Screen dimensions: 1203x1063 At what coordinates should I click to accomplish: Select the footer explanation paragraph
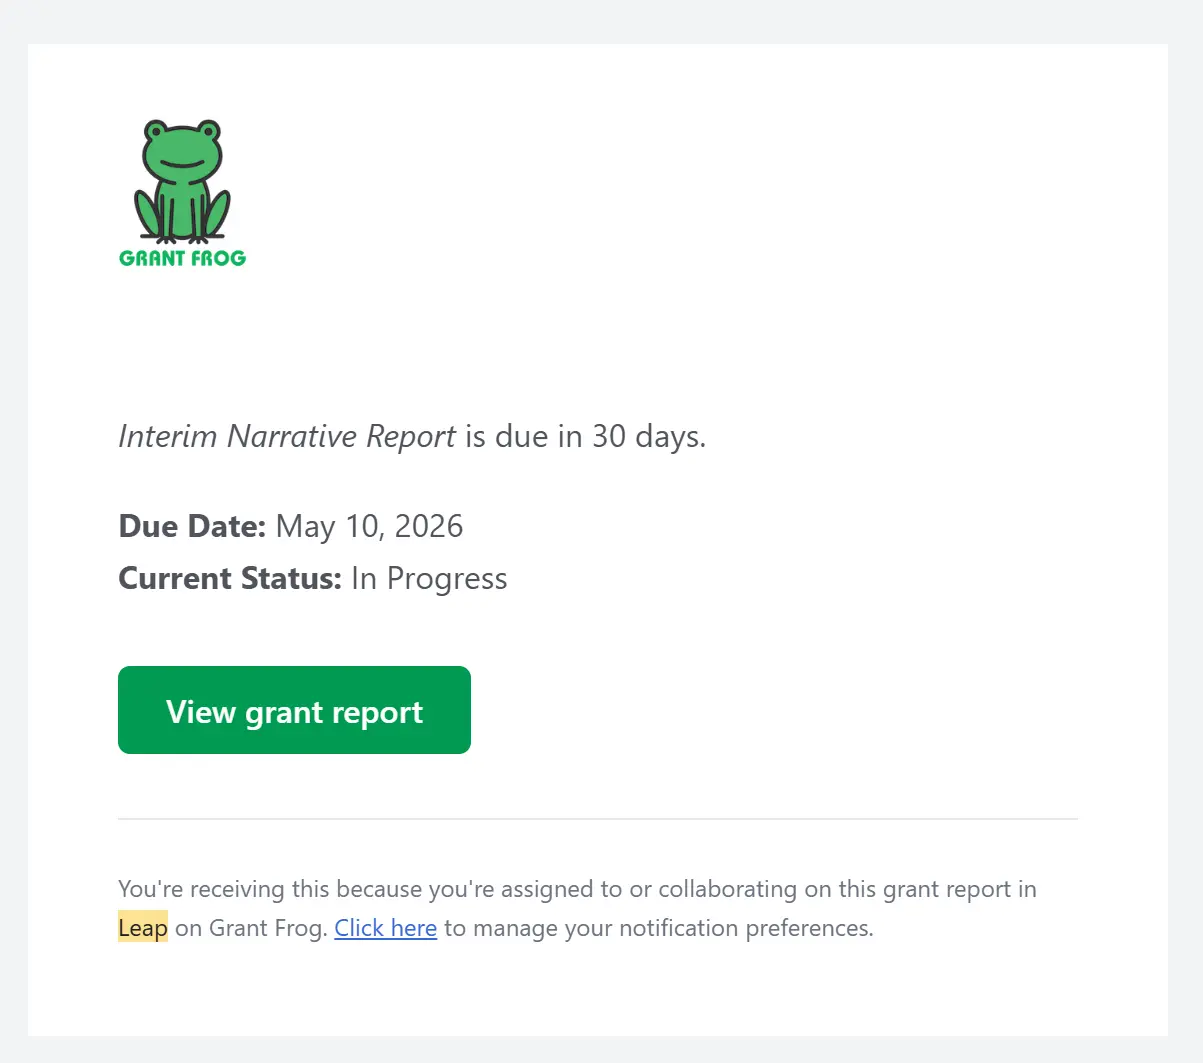(576, 907)
